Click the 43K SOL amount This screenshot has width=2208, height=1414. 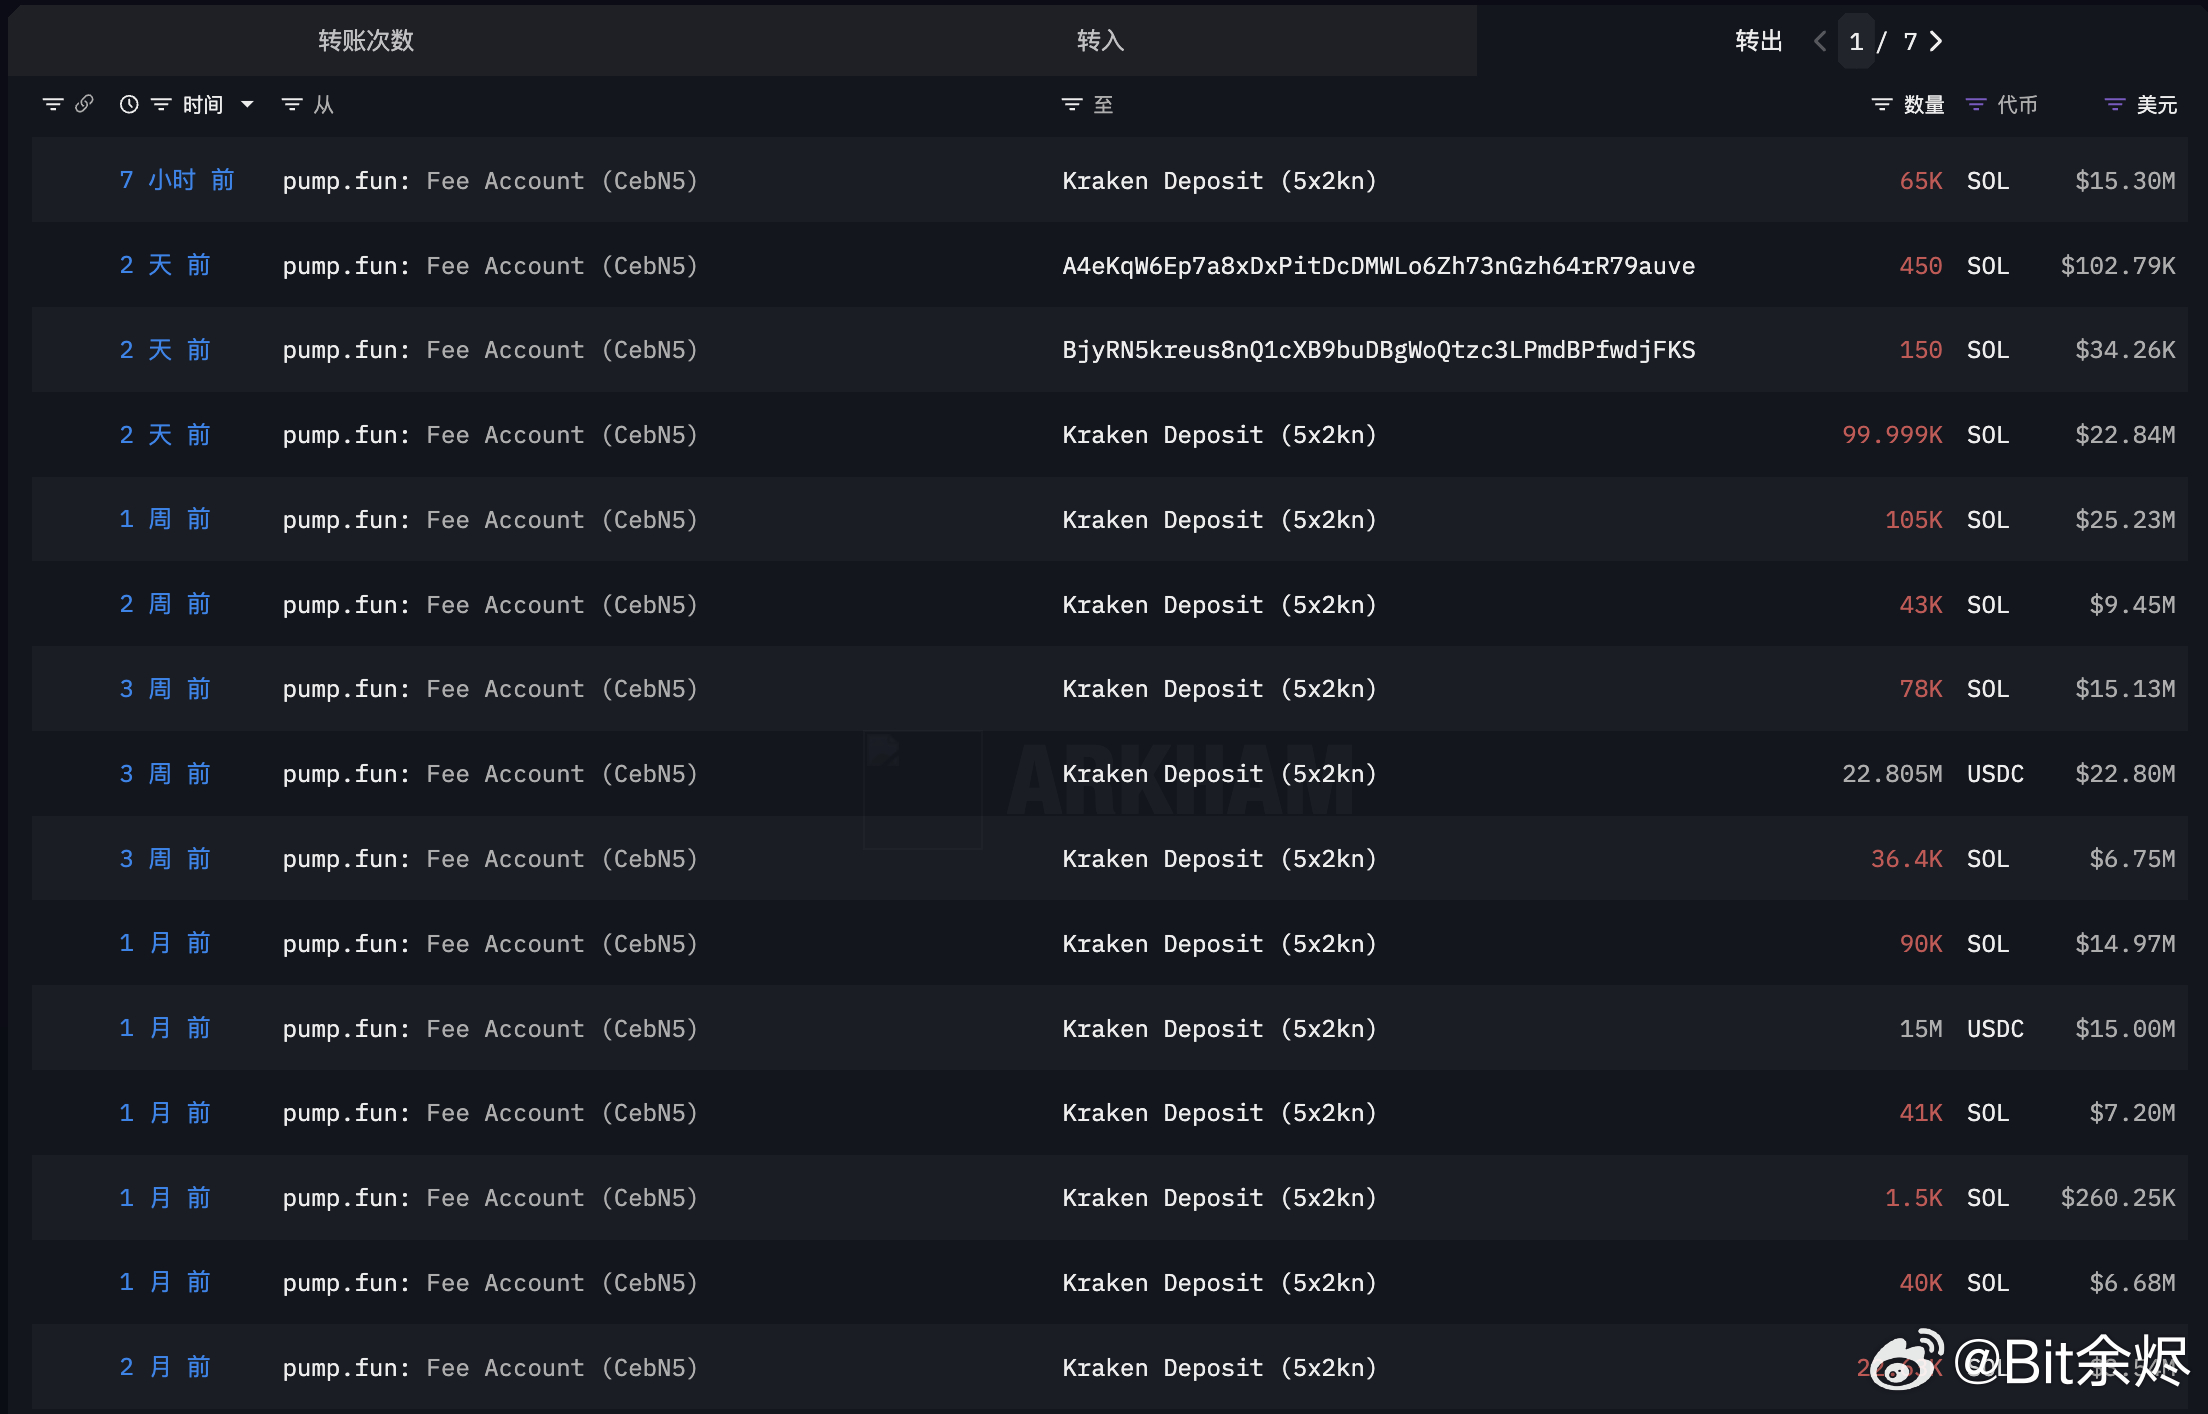point(1921,605)
